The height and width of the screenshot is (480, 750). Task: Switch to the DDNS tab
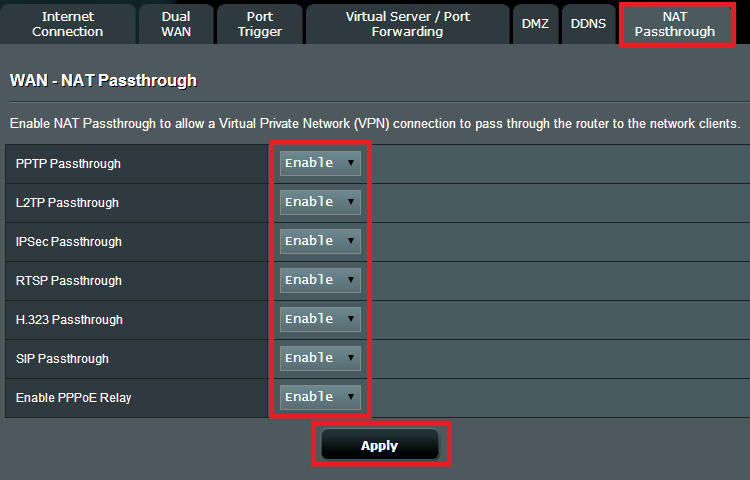tap(588, 24)
